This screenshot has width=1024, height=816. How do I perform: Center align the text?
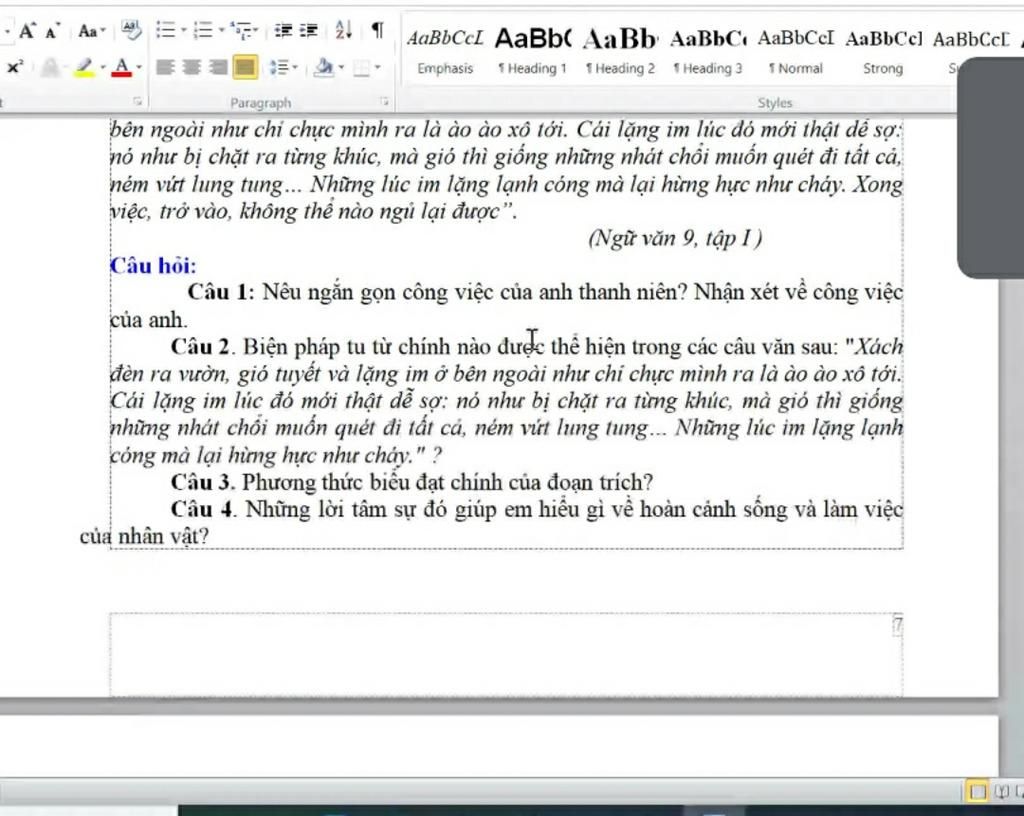click(191, 67)
